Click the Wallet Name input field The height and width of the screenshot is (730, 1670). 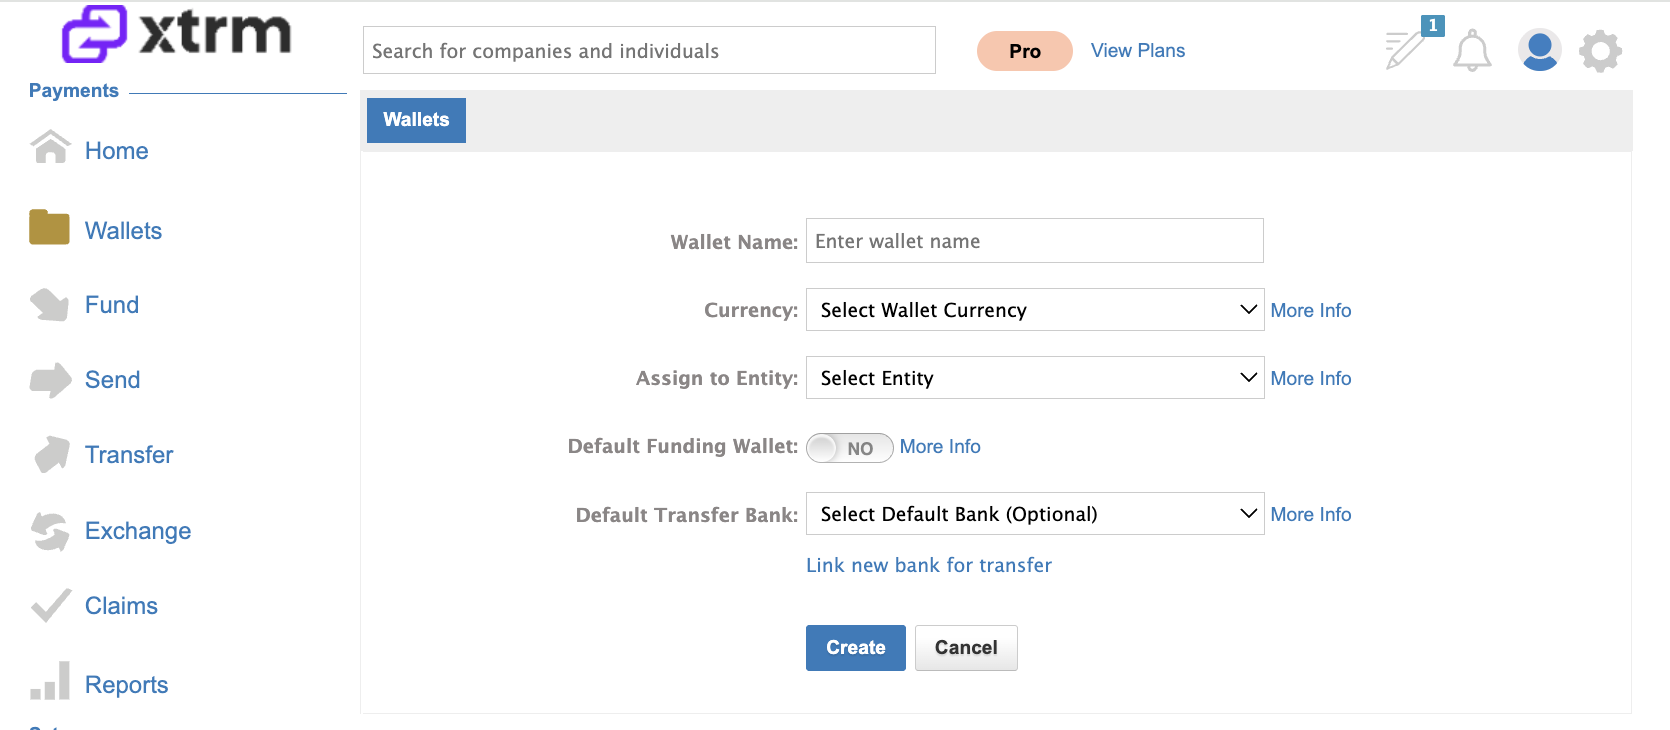click(x=1035, y=241)
